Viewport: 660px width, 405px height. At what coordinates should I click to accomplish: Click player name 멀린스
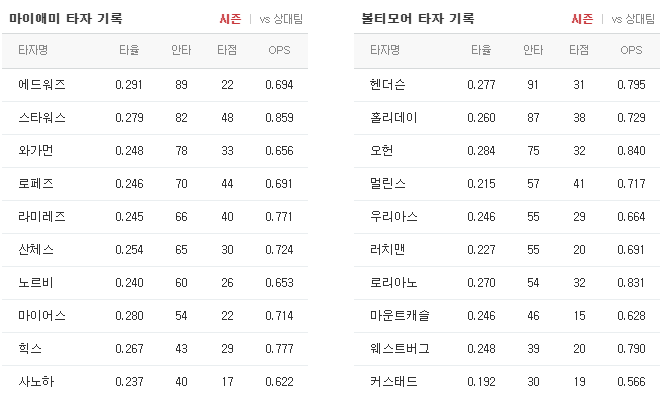[389, 184]
